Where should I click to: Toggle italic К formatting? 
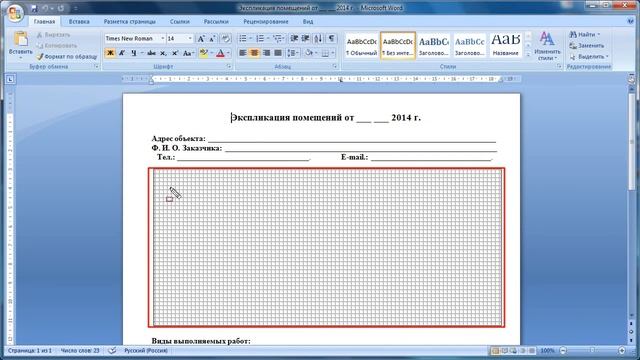122,53
